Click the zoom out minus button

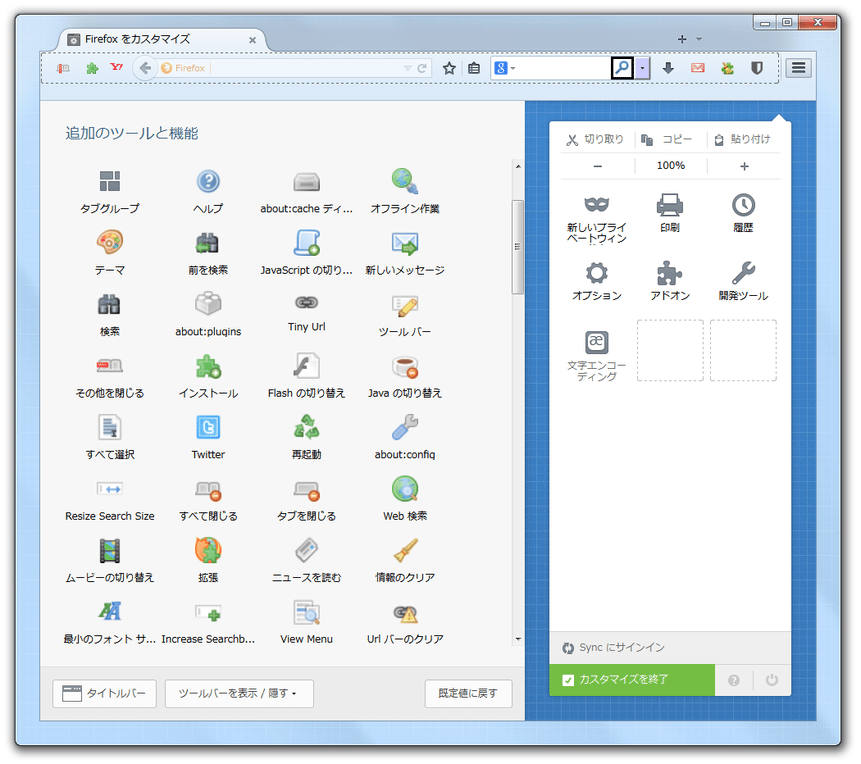coord(597,166)
